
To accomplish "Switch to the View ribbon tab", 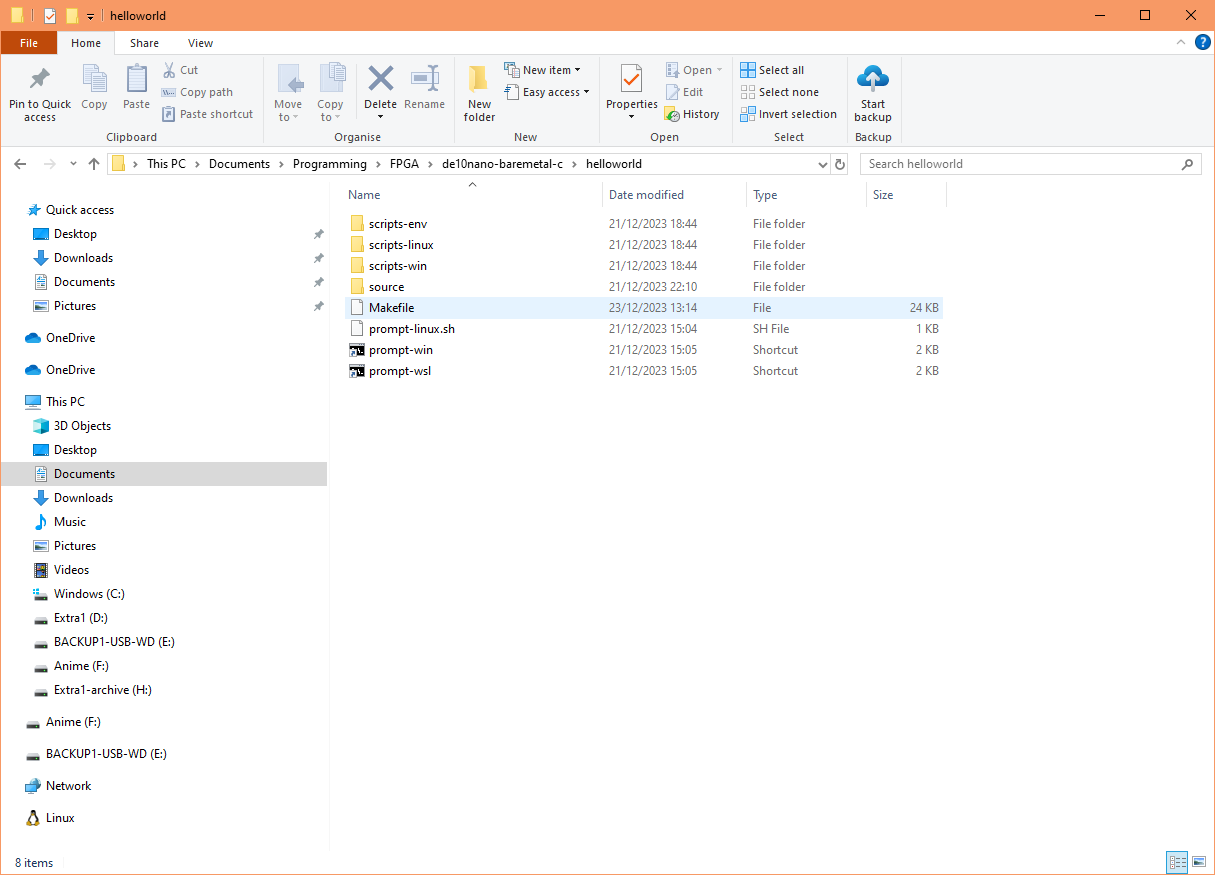I will 200,43.
